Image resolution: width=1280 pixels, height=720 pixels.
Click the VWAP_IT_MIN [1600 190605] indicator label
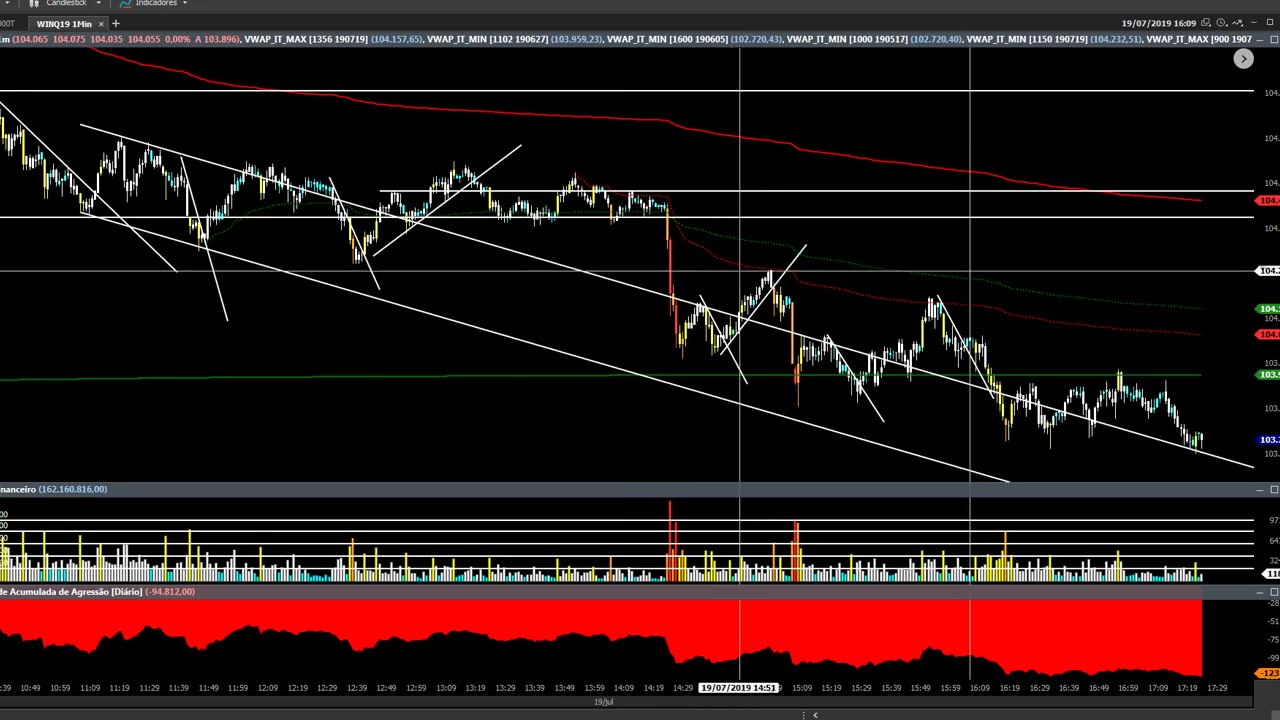coord(667,39)
